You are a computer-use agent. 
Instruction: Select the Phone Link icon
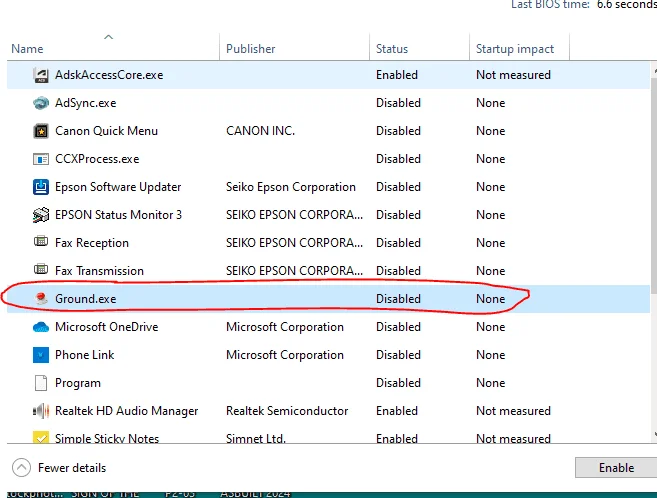tap(41, 355)
